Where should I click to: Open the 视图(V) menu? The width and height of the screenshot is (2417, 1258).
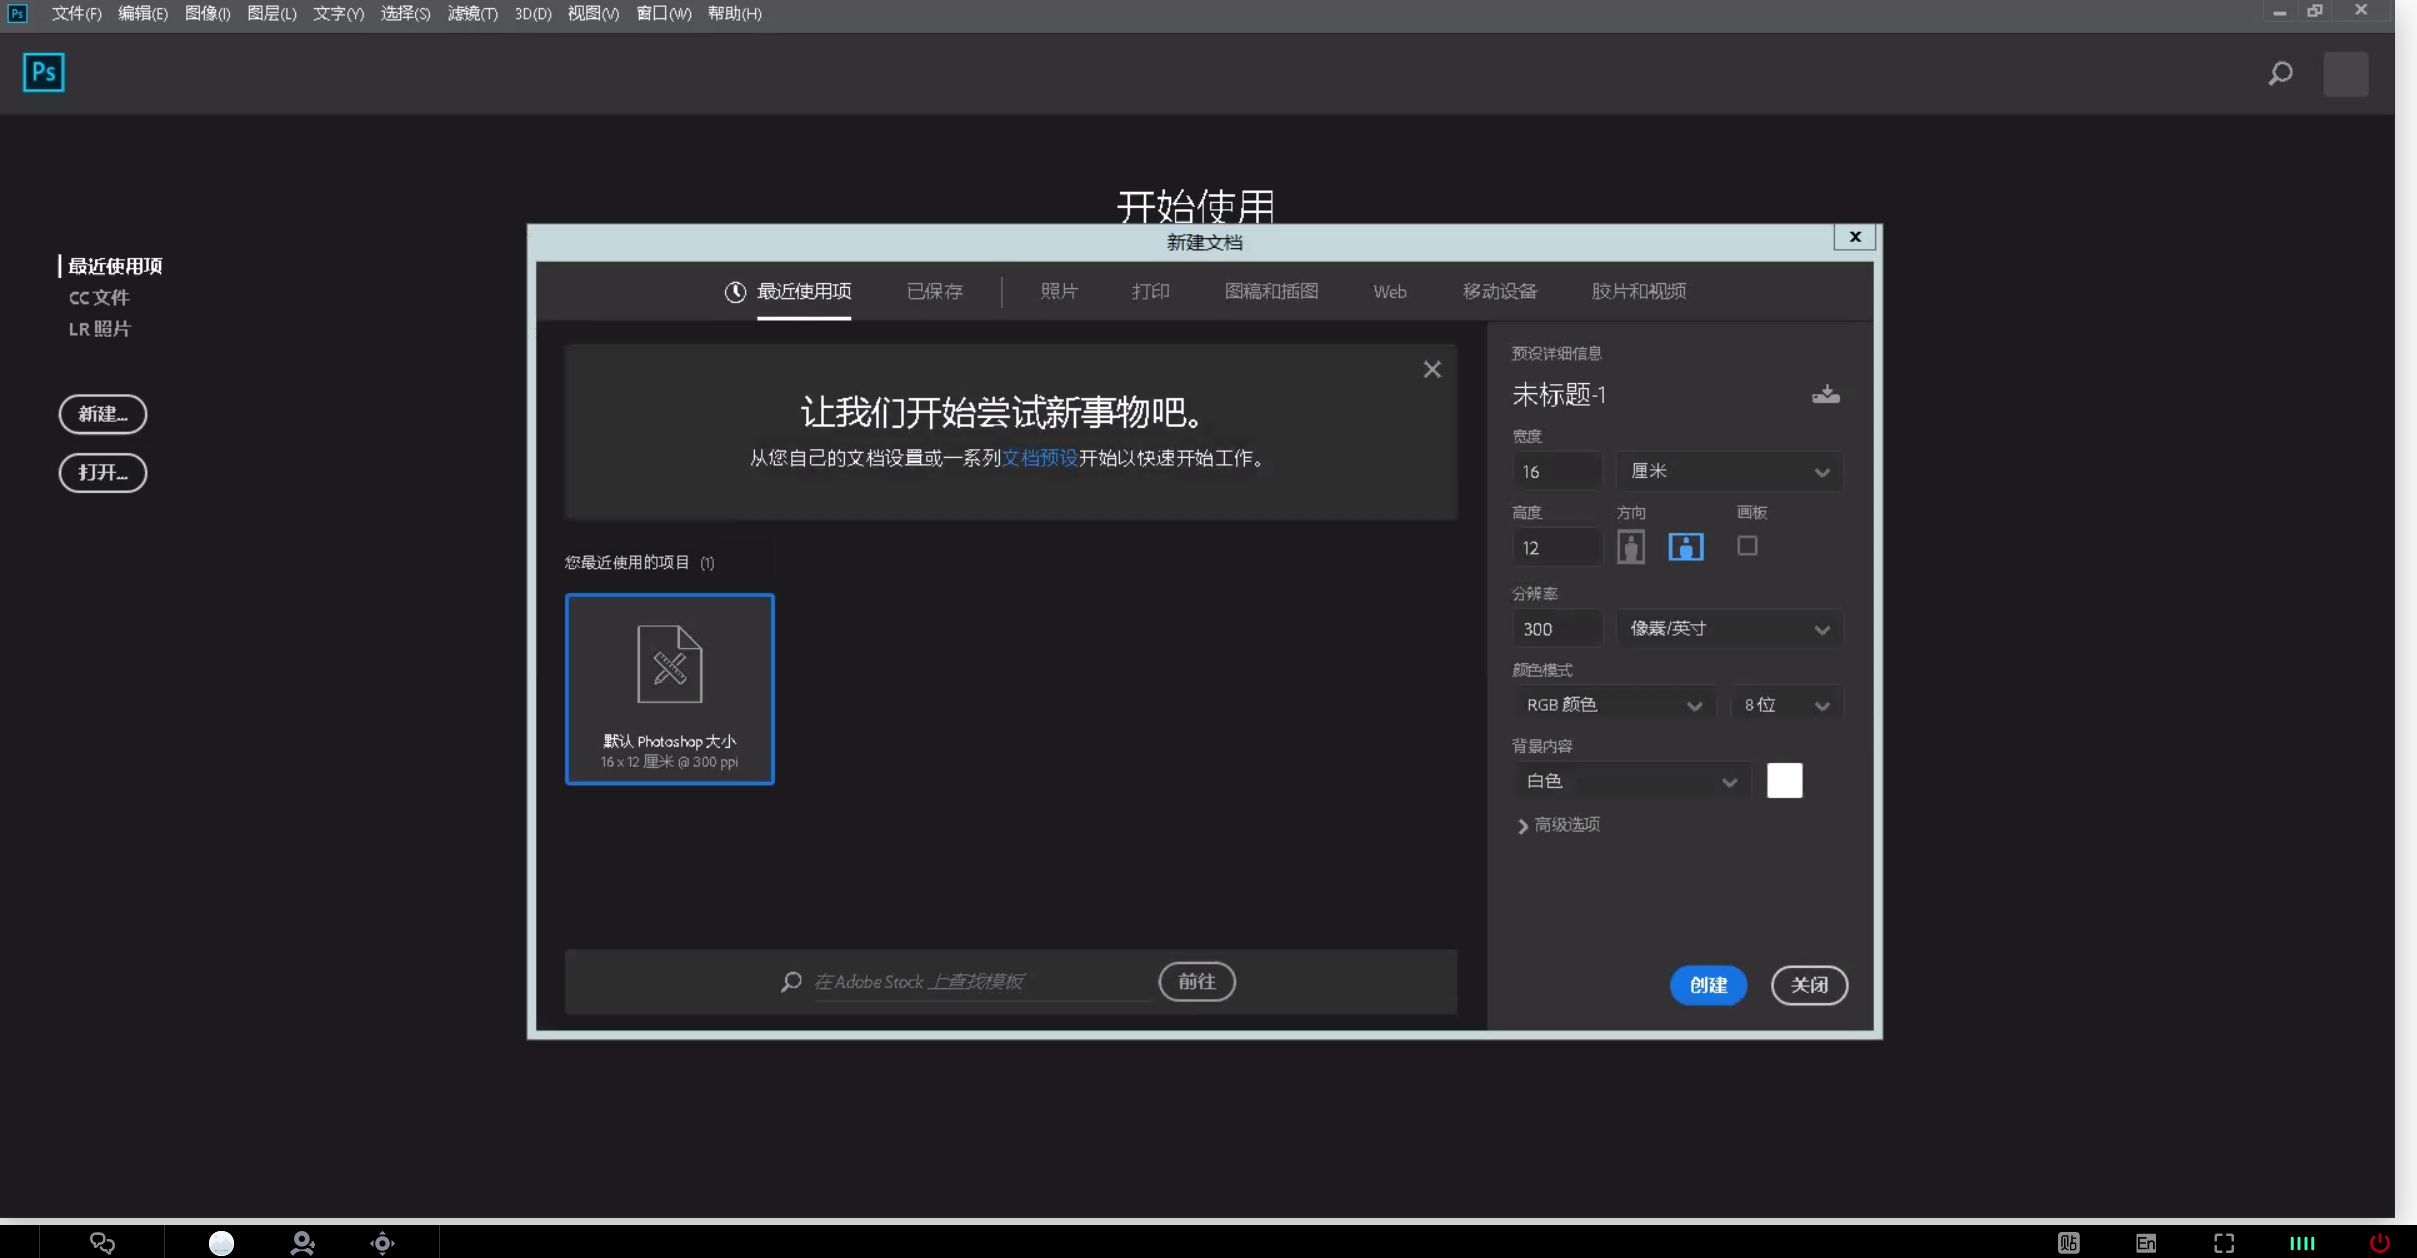(x=593, y=13)
